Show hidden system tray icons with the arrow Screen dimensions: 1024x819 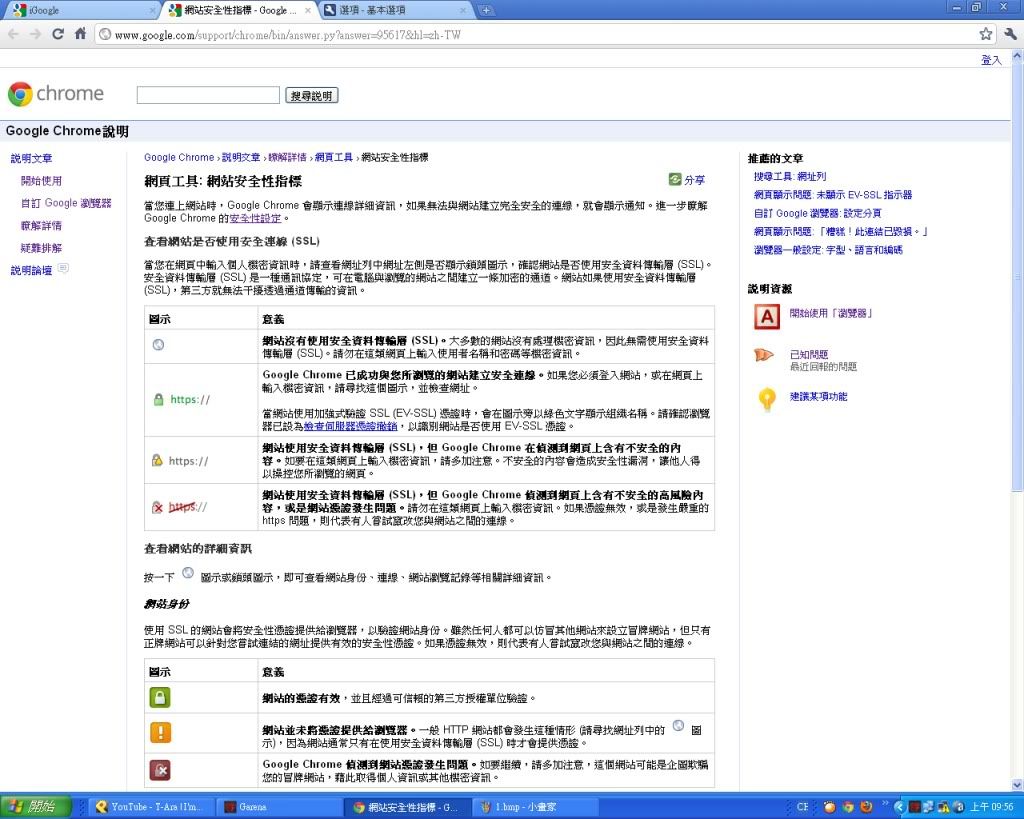(899, 807)
